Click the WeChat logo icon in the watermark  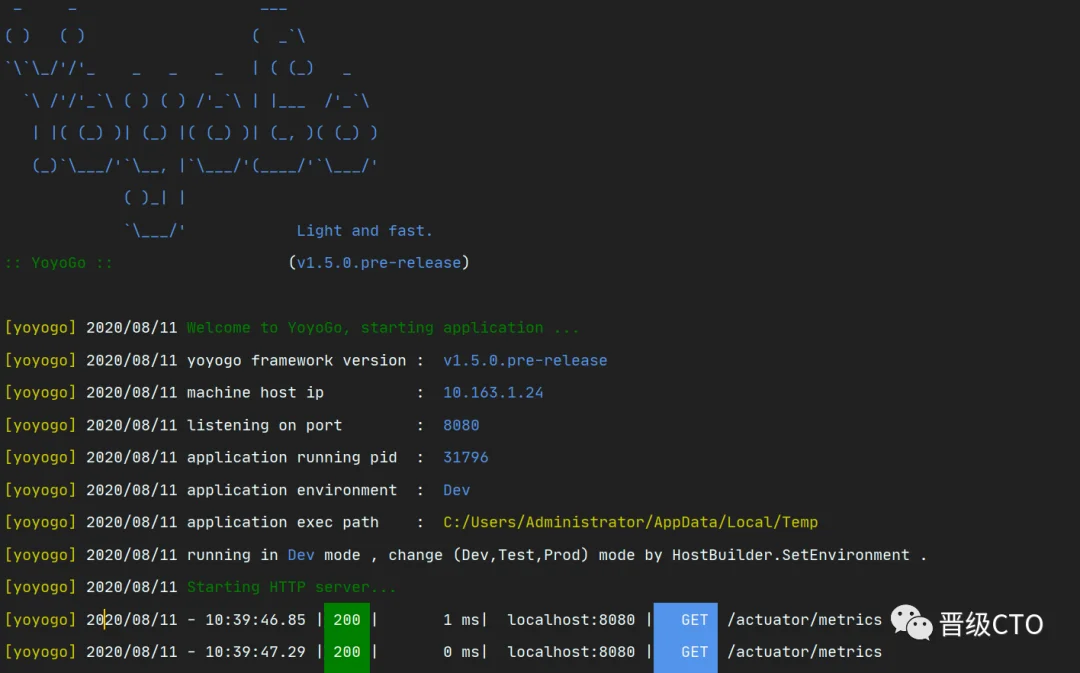point(911,622)
